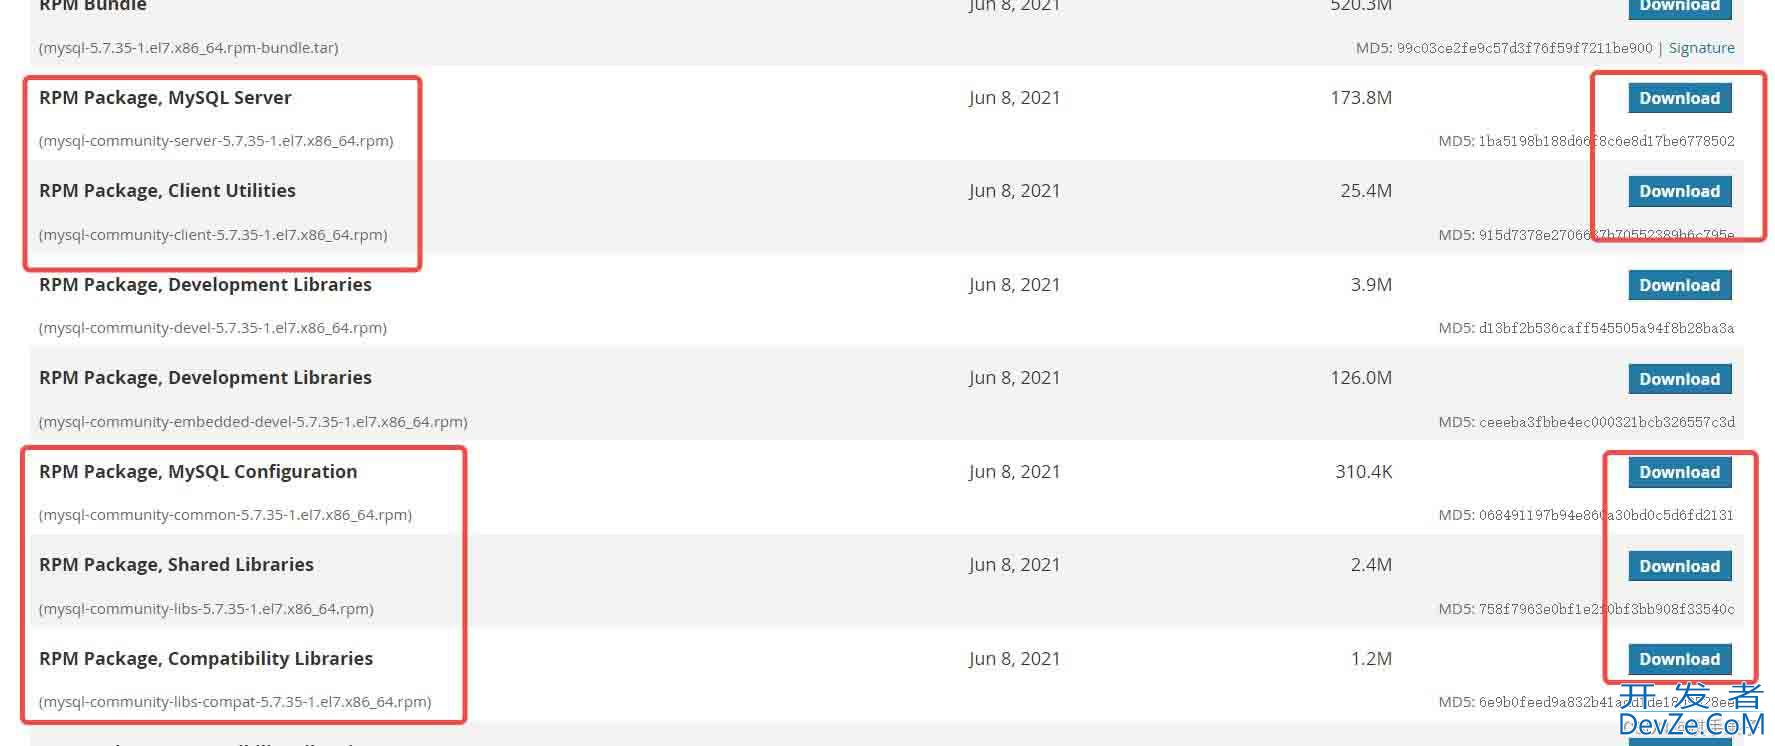Download the mysql-community-devel package

click(x=1679, y=285)
